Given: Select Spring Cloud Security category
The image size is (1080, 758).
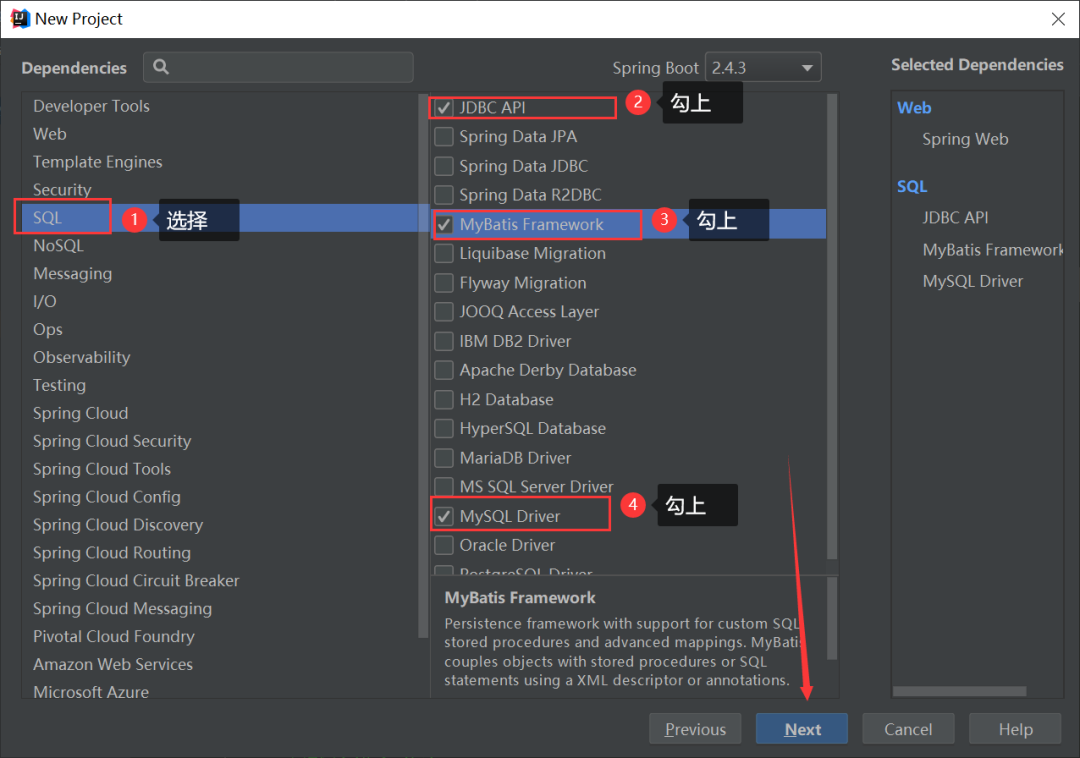Looking at the screenshot, I should coord(112,441).
